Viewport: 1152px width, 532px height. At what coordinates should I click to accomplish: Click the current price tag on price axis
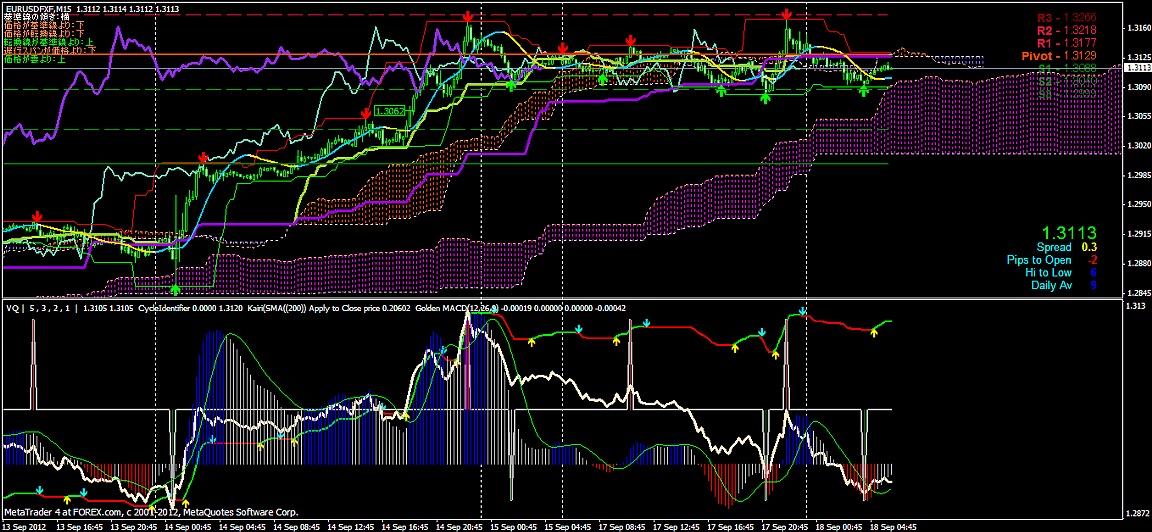pyautogui.click(x=1135, y=68)
